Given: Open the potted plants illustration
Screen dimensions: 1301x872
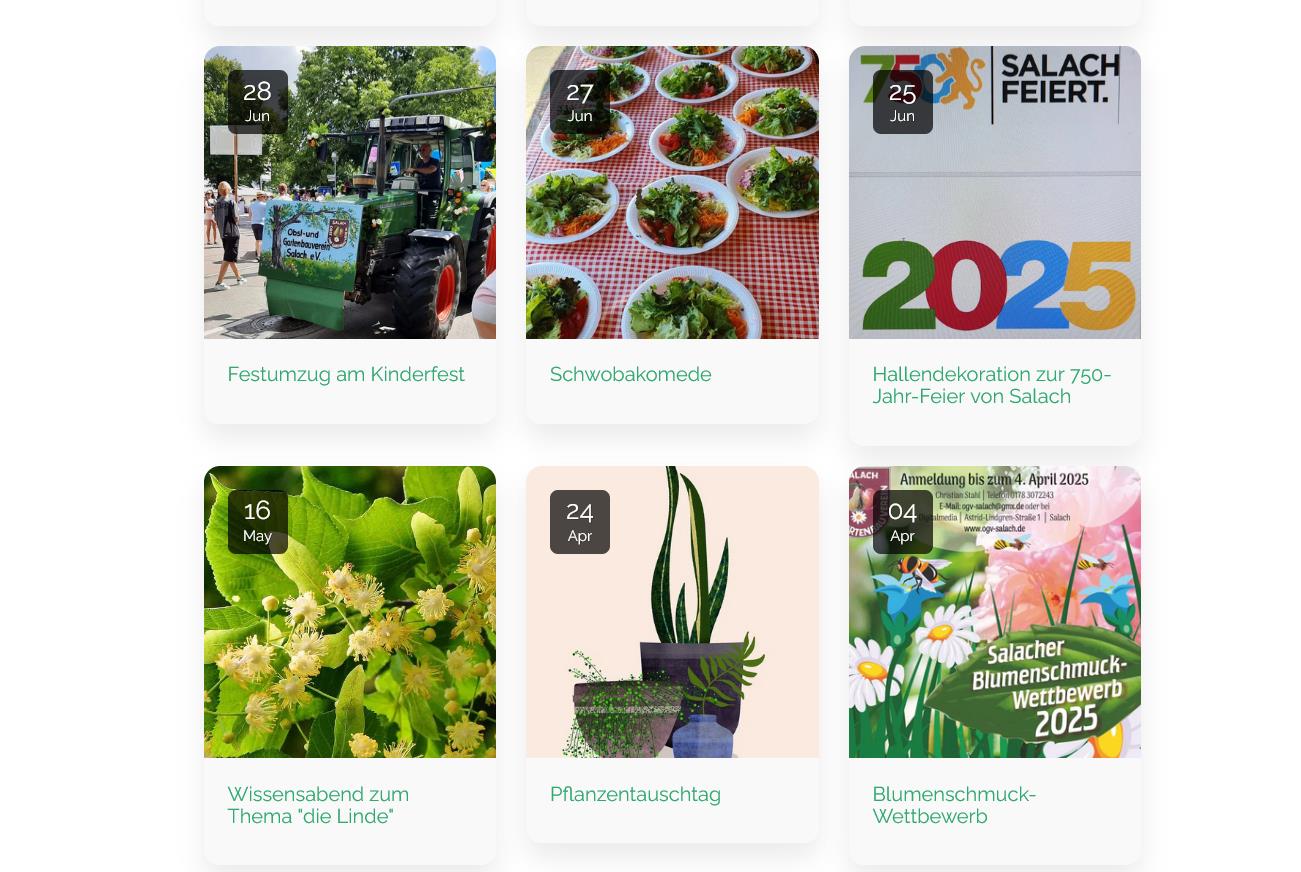Looking at the screenshot, I should [672, 612].
